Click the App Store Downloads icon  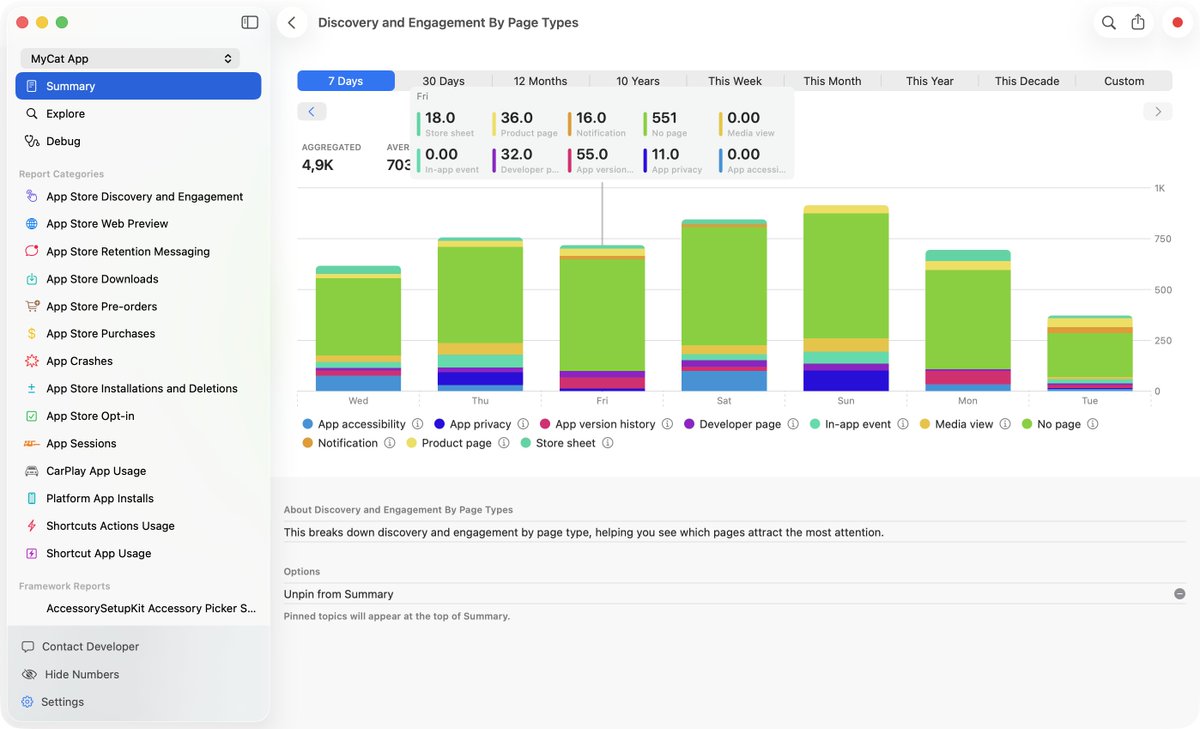point(32,279)
